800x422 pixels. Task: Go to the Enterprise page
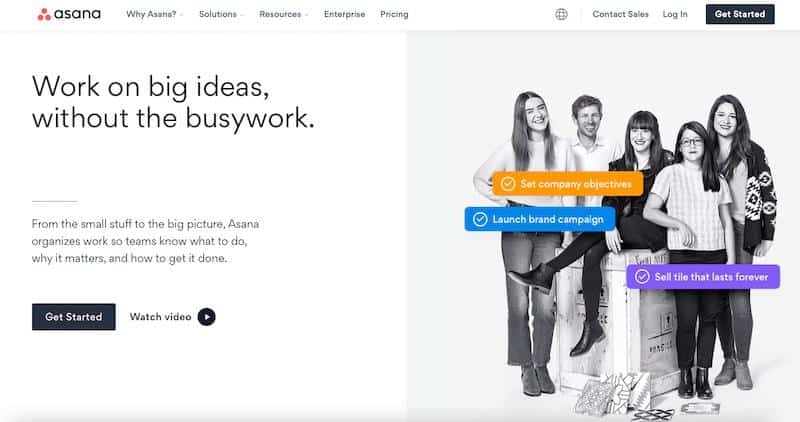(x=344, y=14)
